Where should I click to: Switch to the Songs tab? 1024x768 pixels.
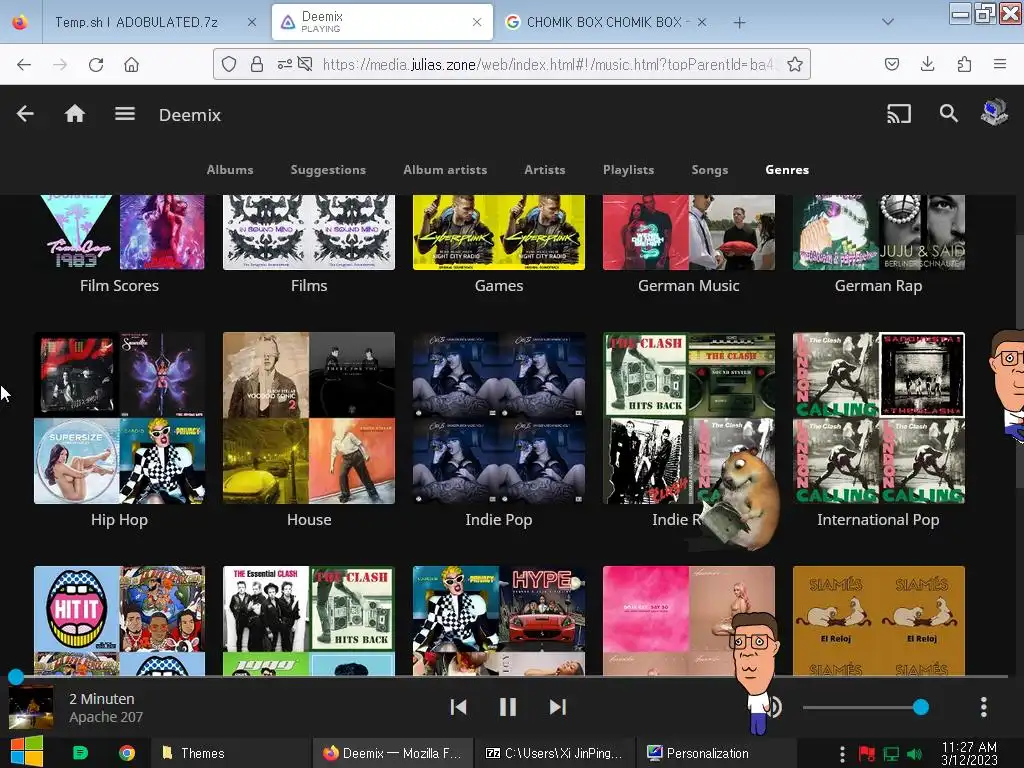point(709,170)
